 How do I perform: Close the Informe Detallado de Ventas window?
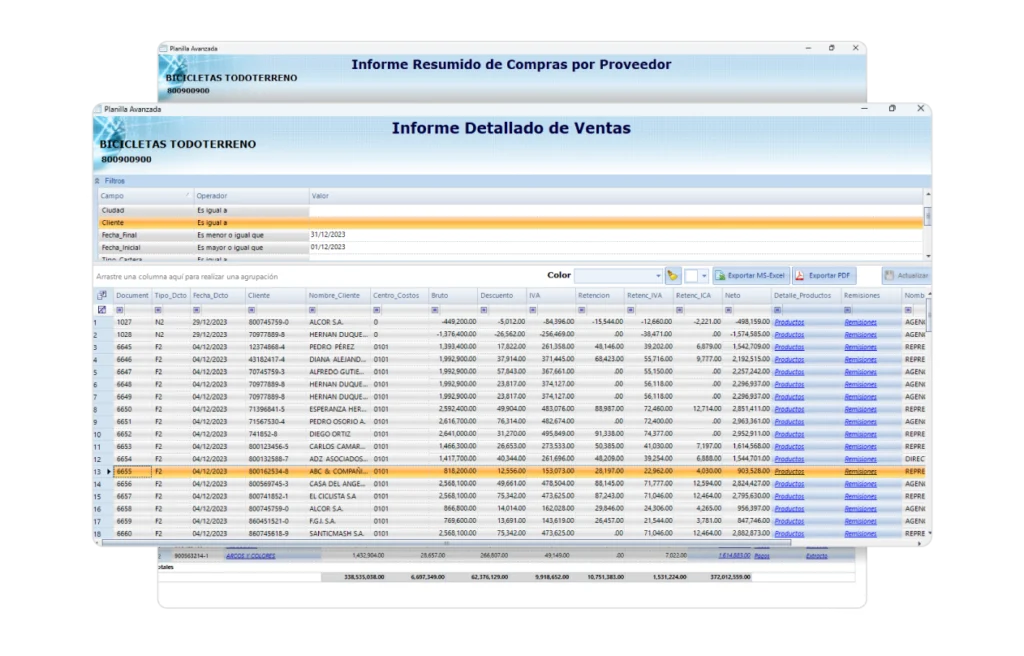920,108
